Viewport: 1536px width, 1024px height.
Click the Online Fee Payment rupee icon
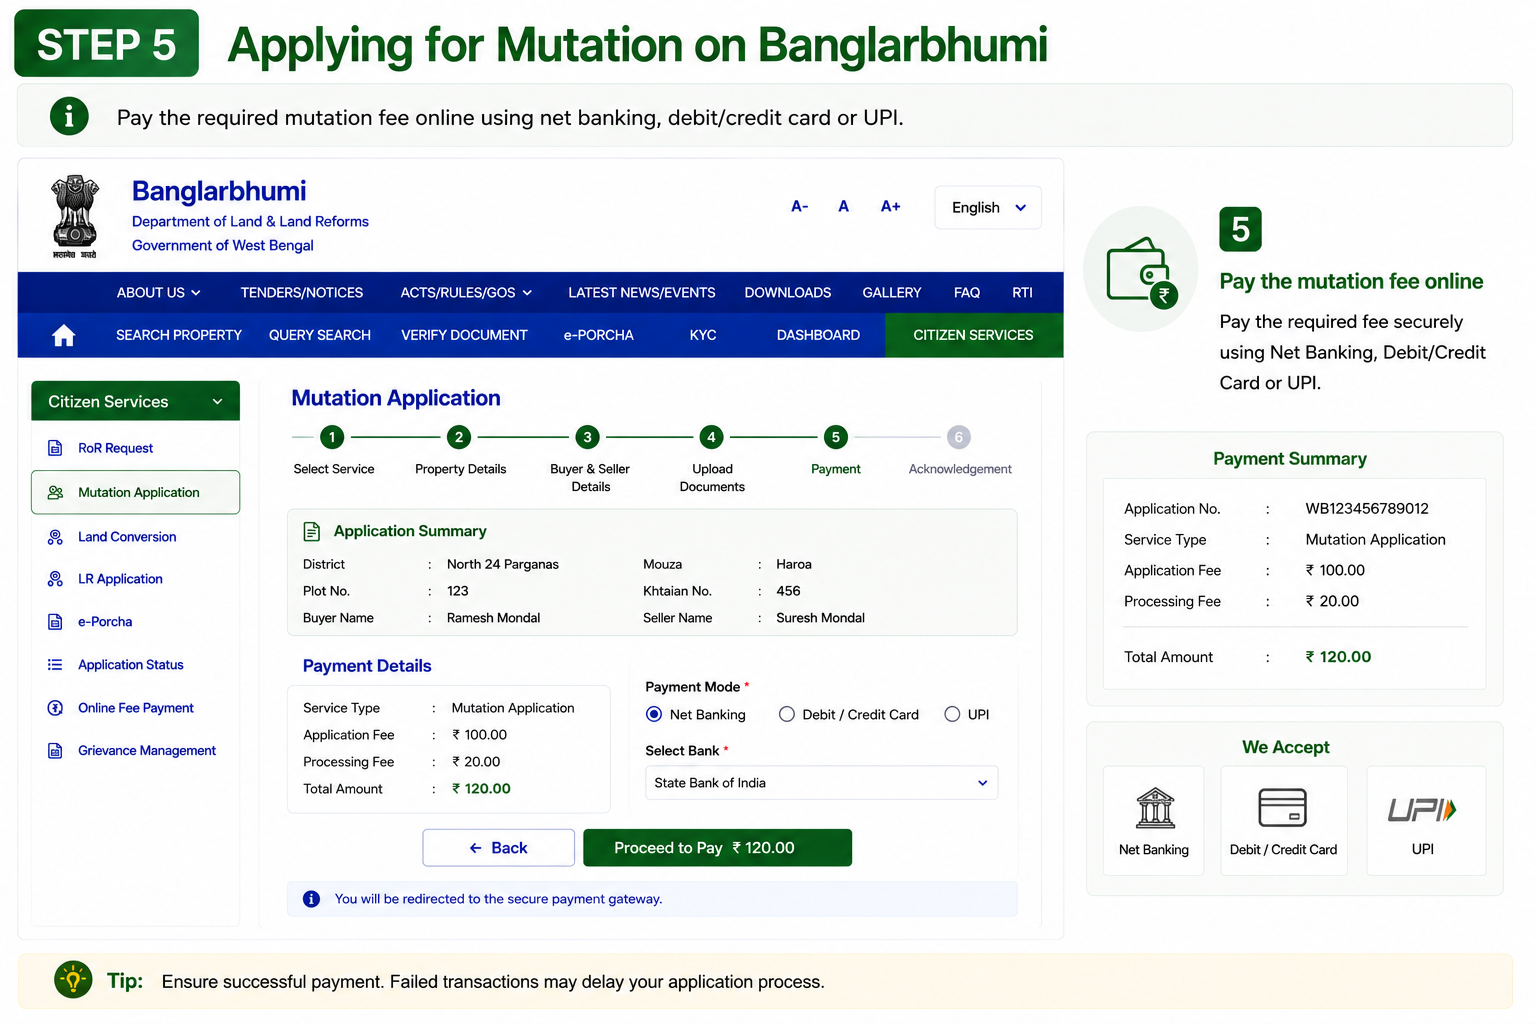55,708
